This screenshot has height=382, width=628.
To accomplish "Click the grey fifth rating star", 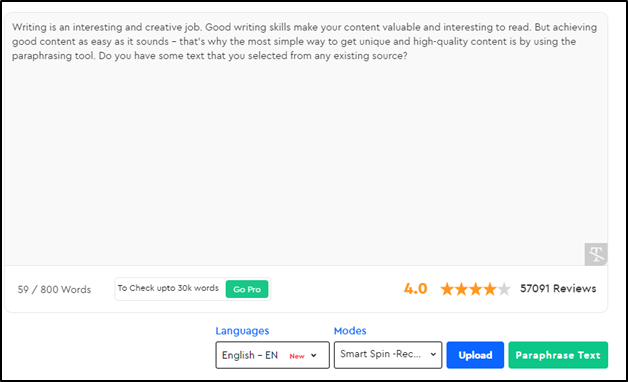I will click(x=504, y=289).
